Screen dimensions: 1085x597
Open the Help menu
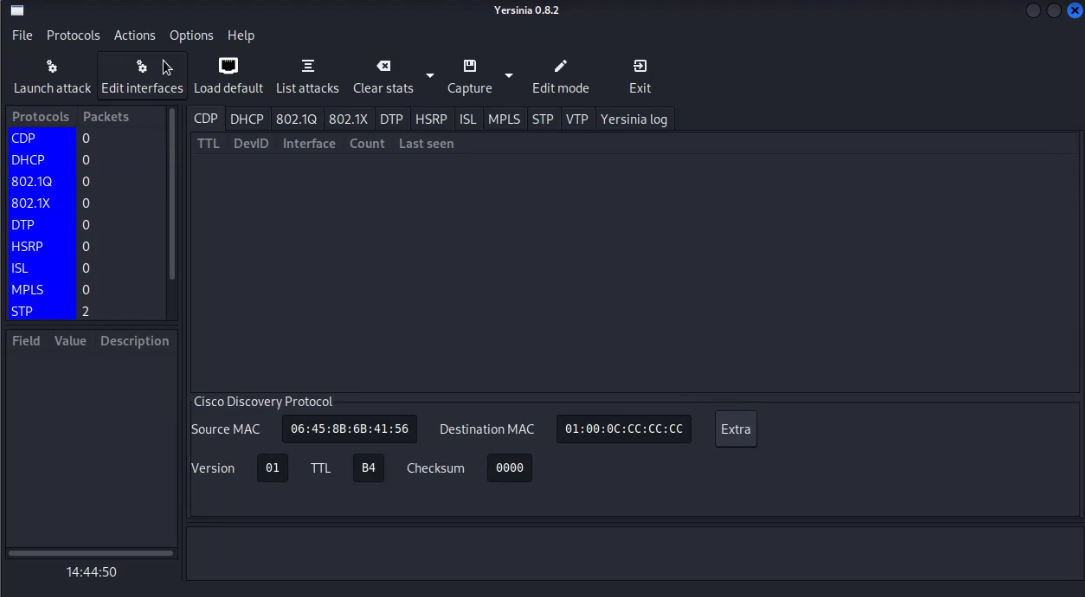(241, 35)
